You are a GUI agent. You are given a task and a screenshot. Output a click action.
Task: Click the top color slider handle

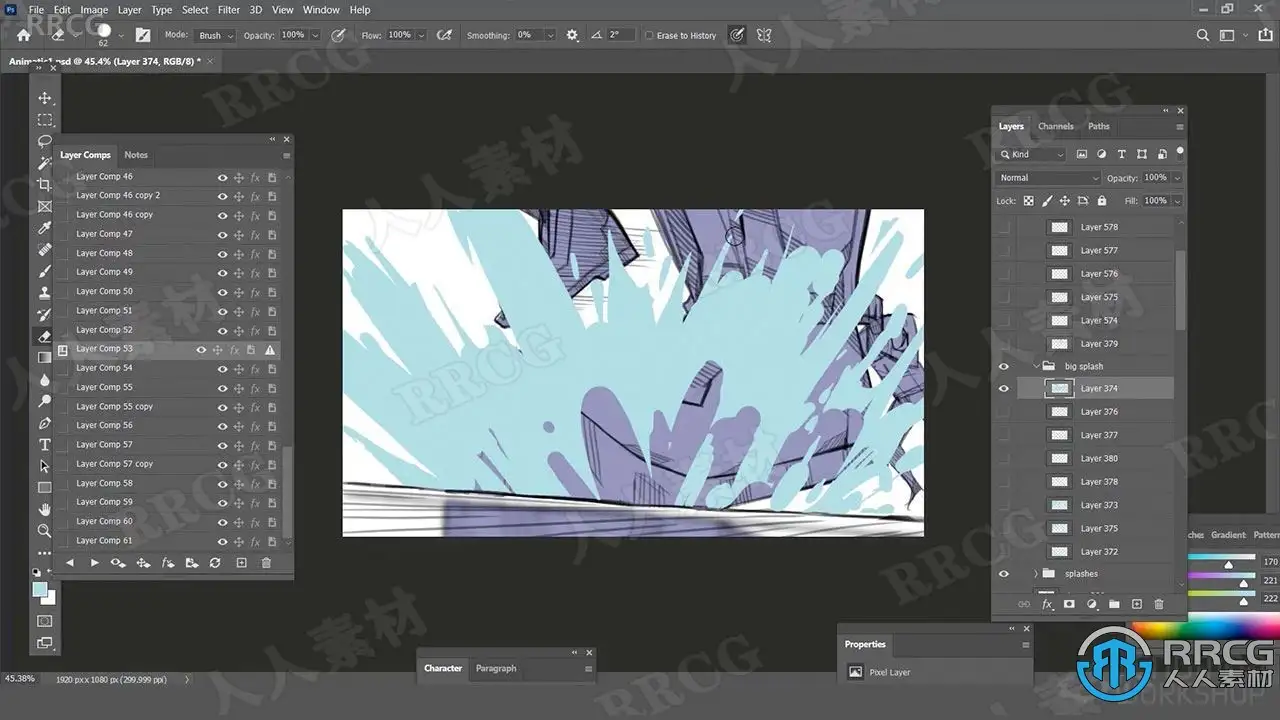click(1229, 565)
